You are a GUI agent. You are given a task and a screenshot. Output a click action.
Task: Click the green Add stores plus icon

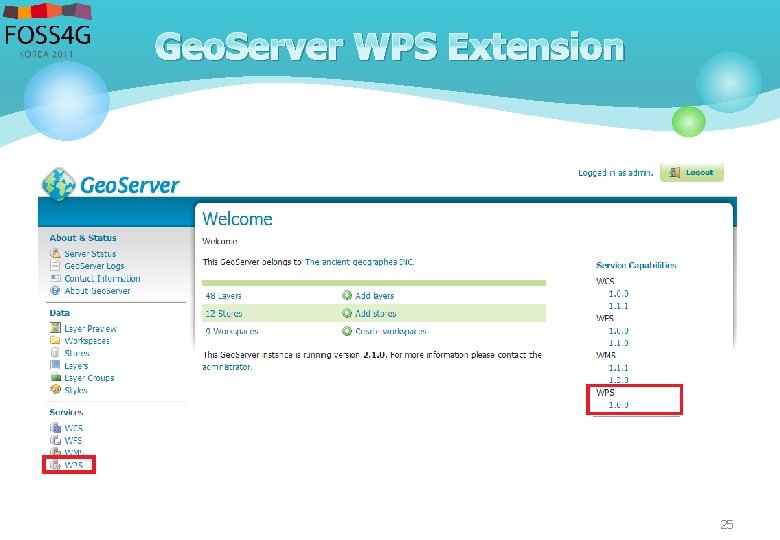coord(347,313)
